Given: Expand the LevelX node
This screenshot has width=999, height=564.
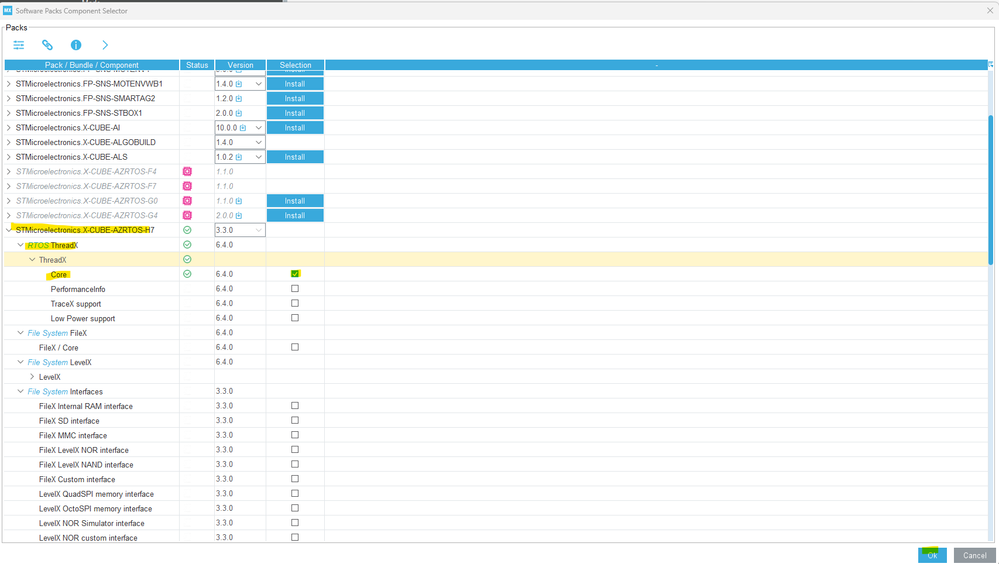Looking at the screenshot, I should pyautogui.click(x=32, y=377).
